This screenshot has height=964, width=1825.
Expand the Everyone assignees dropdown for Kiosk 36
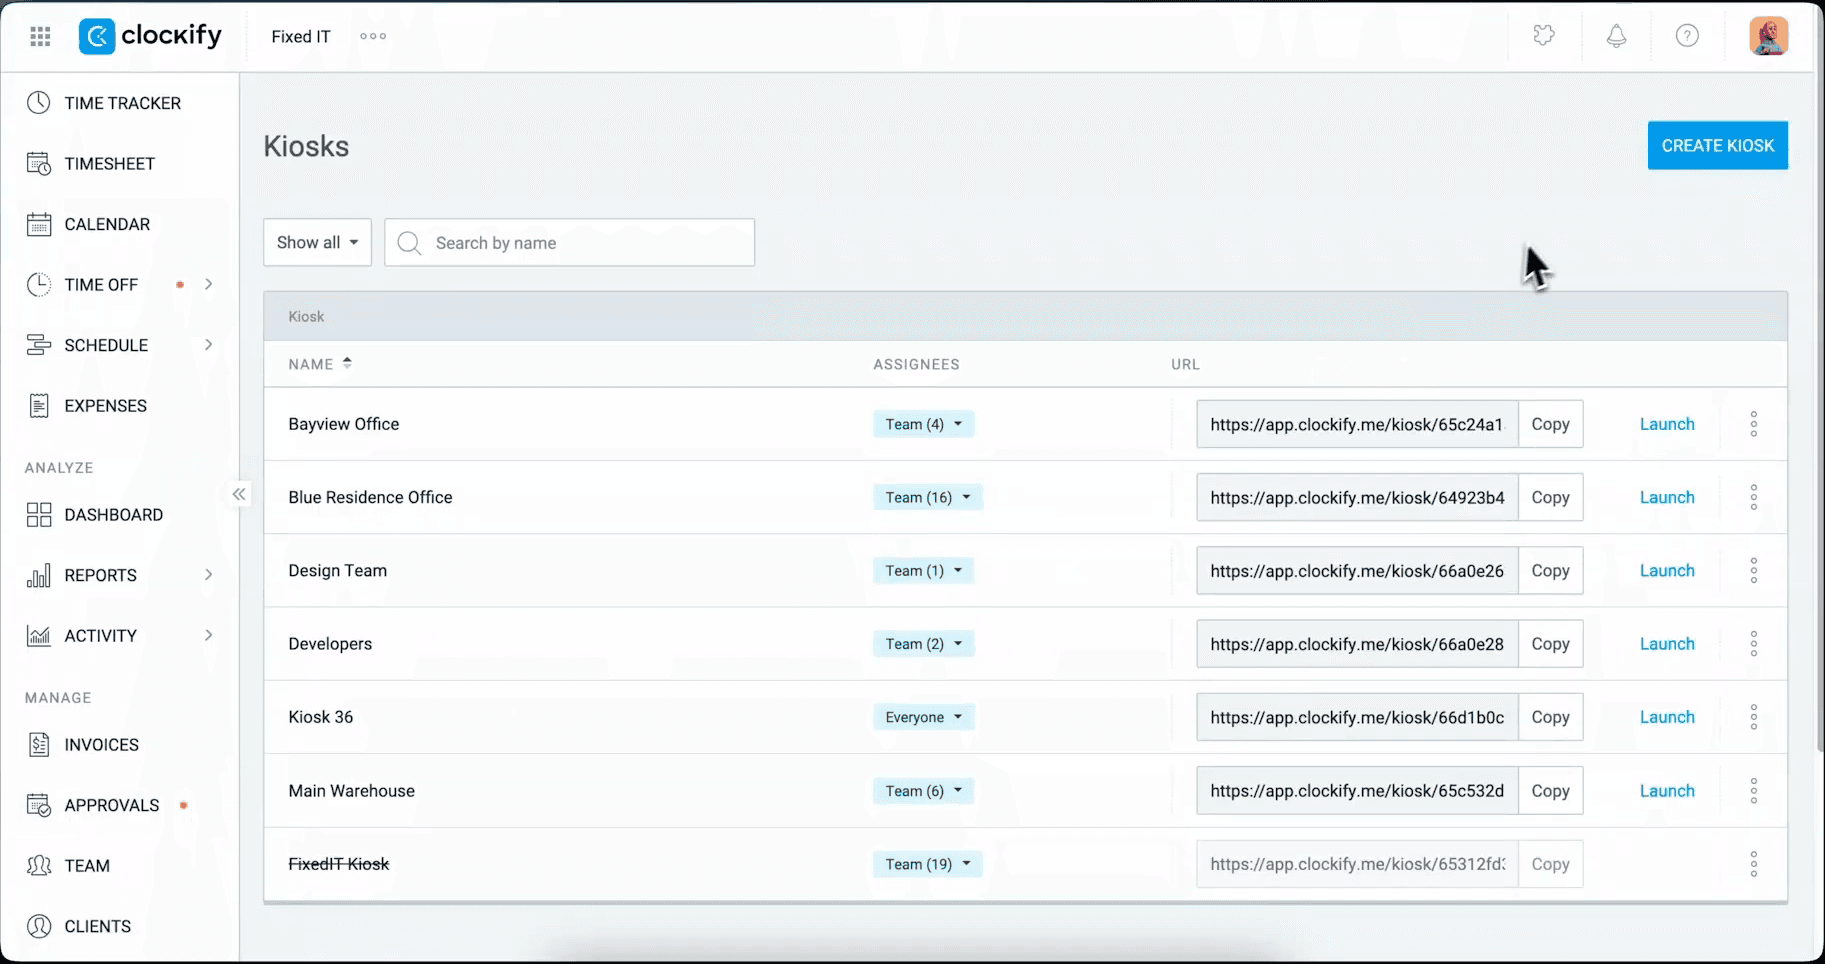[x=923, y=717]
